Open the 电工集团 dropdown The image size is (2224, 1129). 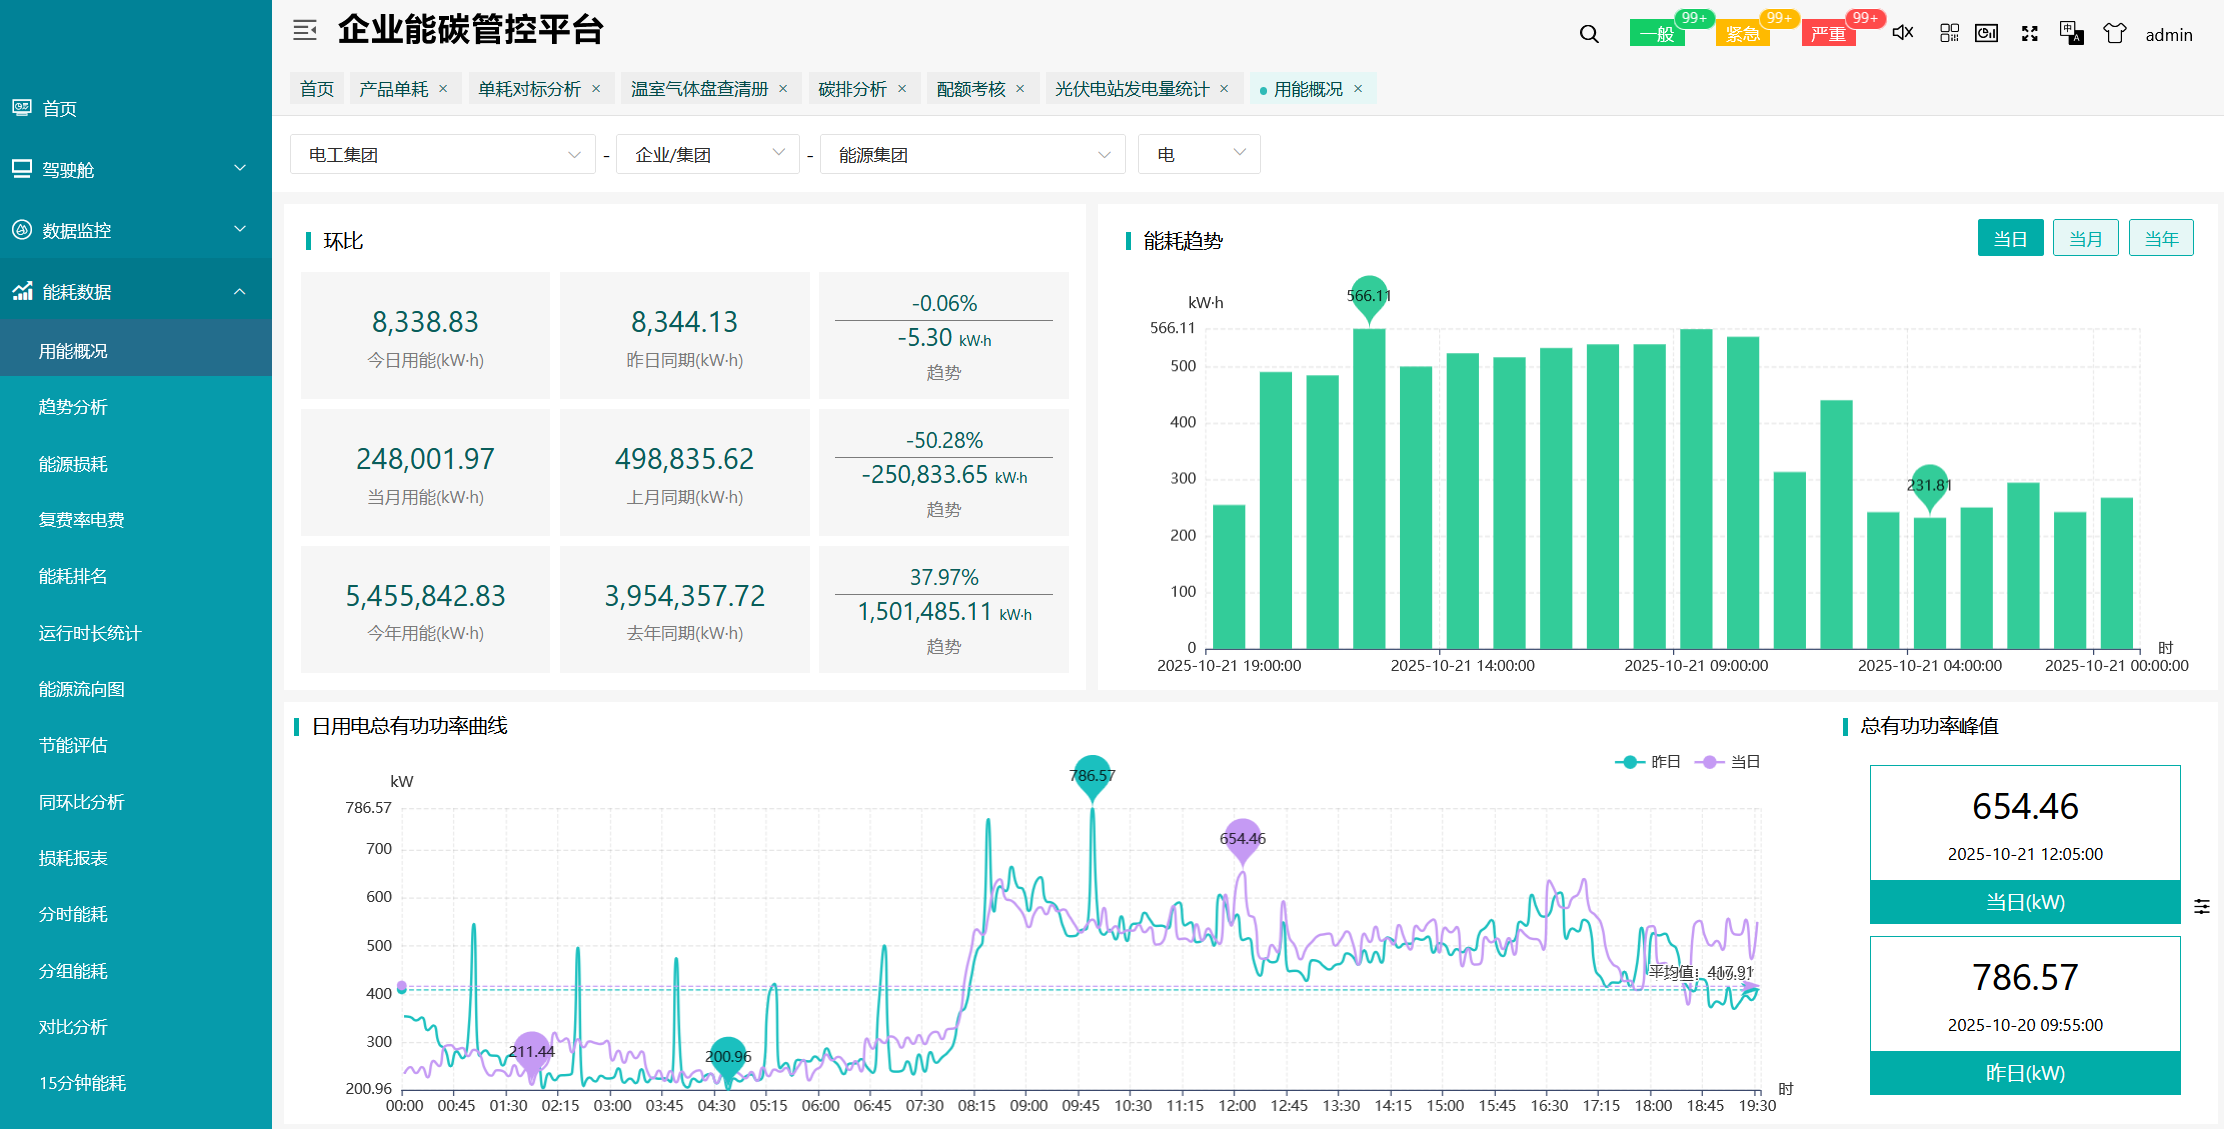pos(442,155)
